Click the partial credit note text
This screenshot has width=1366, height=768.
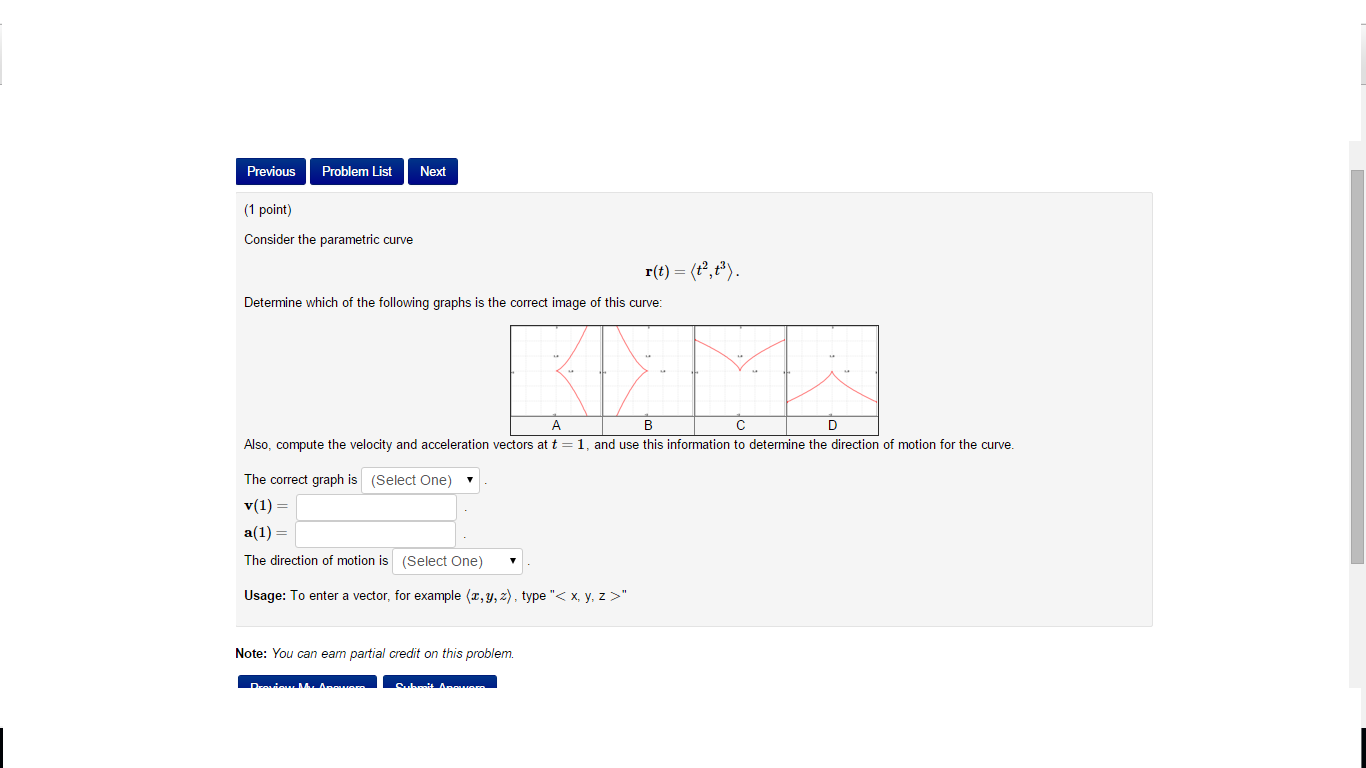pos(375,653)
